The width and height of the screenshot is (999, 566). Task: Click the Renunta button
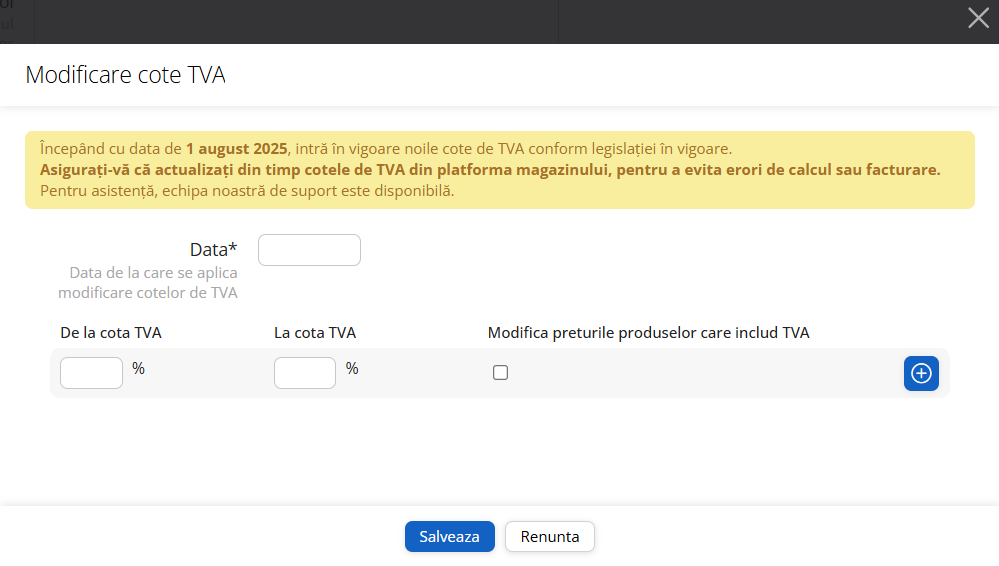pos(550,537)
